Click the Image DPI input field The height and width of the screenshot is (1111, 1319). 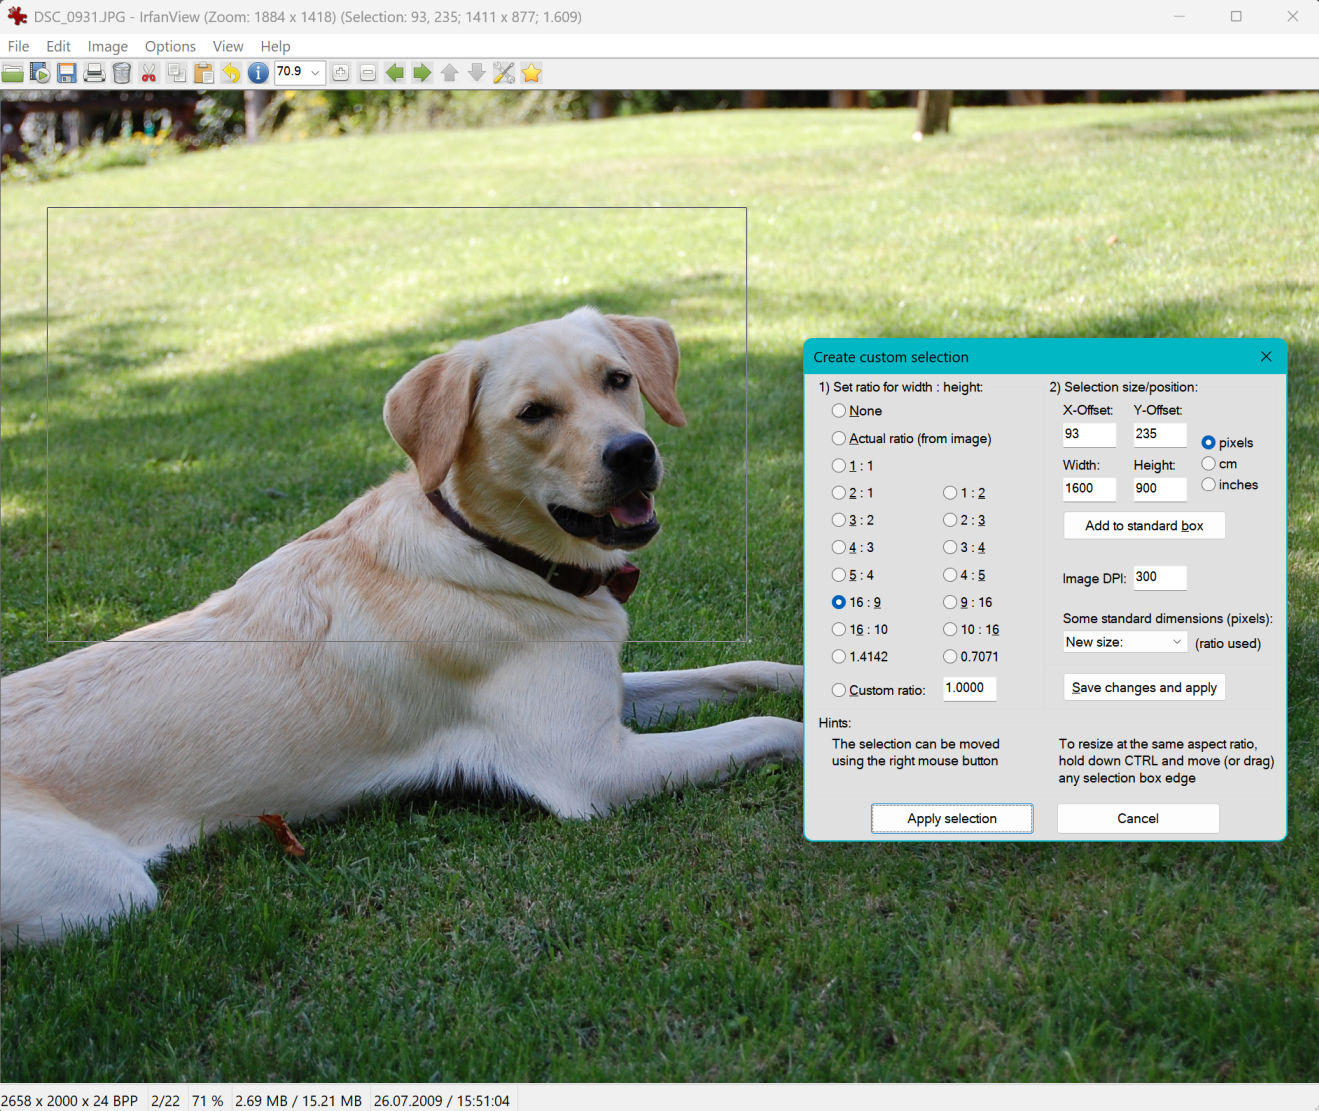(x=1159, y=577)
